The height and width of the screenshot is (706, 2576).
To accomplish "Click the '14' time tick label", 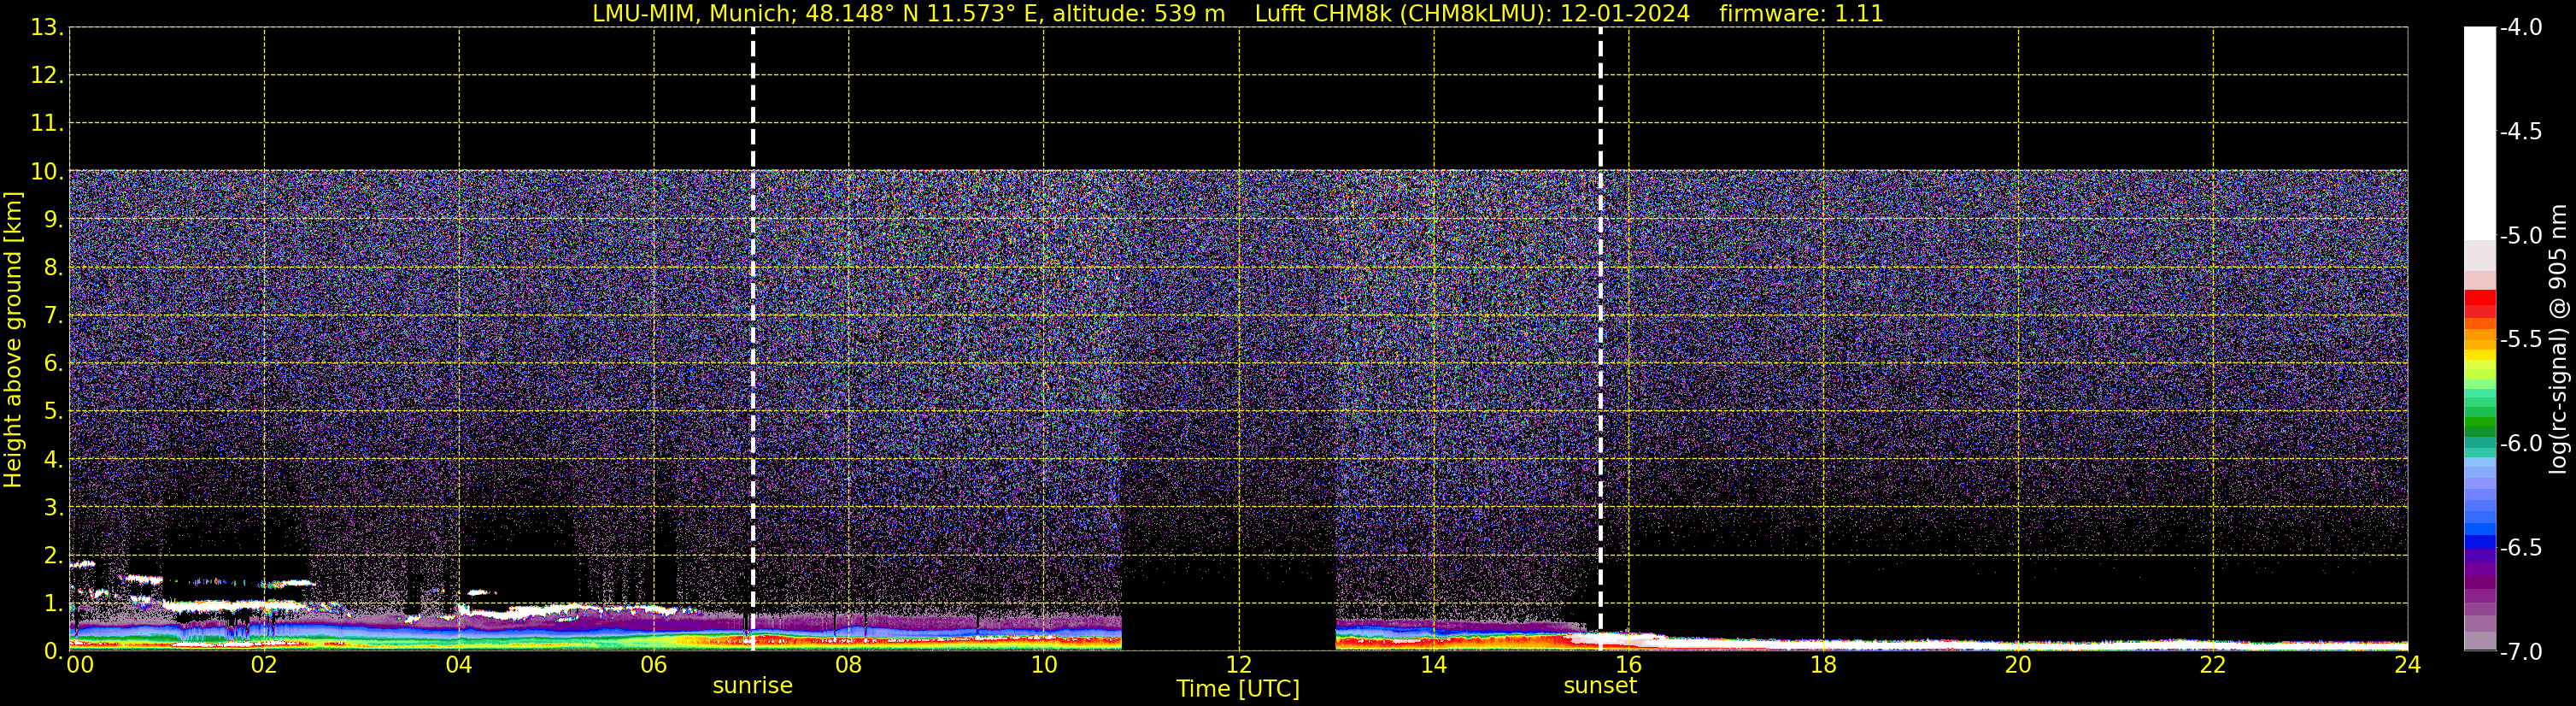I will 1434,665.
